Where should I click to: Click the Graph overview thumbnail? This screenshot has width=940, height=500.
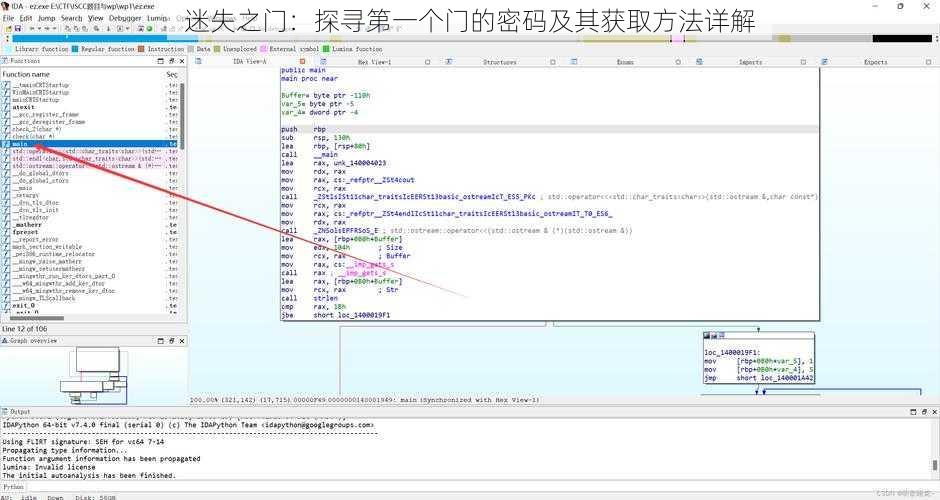point(92,376)
